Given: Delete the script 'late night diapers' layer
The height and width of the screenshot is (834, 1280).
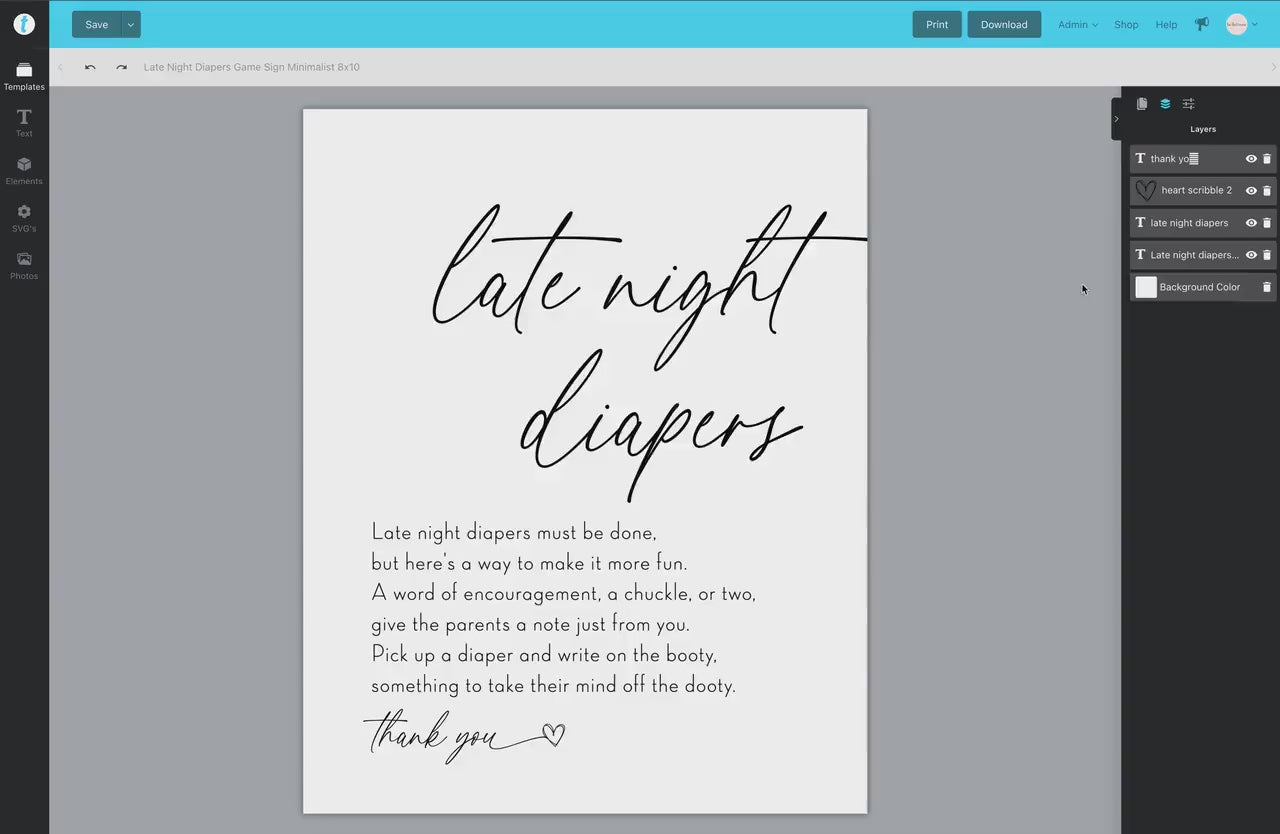Looking at the screenshot, I should click(1267, 223).
